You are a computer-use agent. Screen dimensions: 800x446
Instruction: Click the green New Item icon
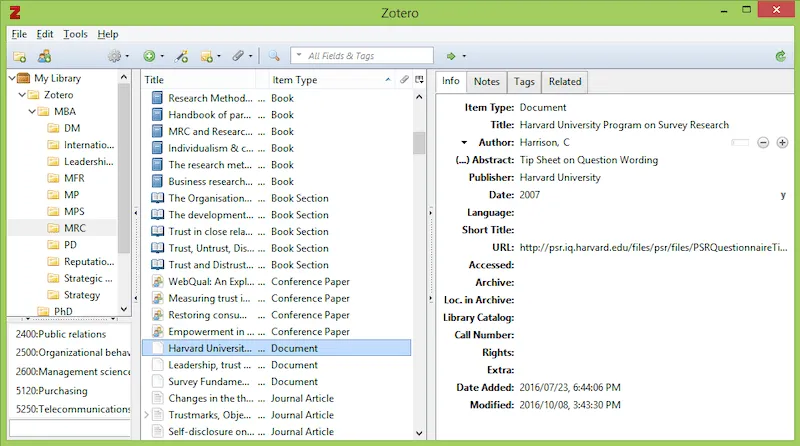point(149,56)
